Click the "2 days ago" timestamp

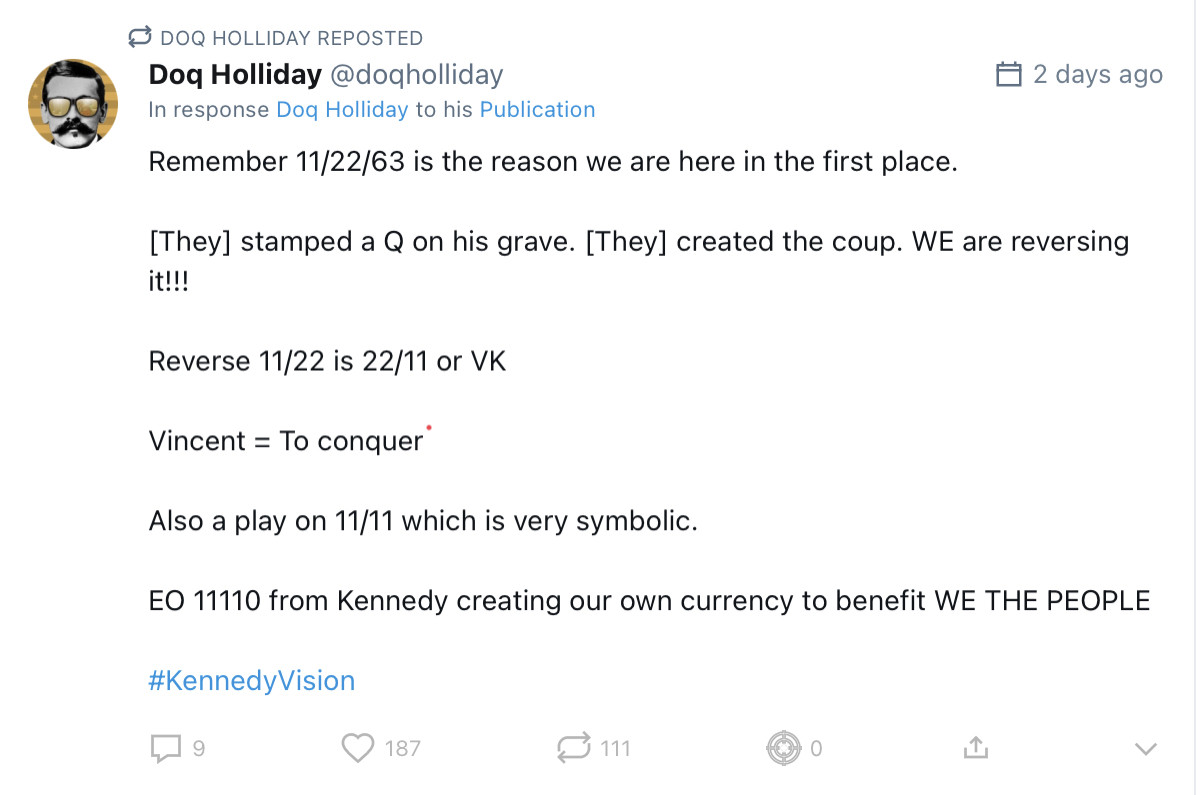pyautogui.click(x=1097, y=75)
